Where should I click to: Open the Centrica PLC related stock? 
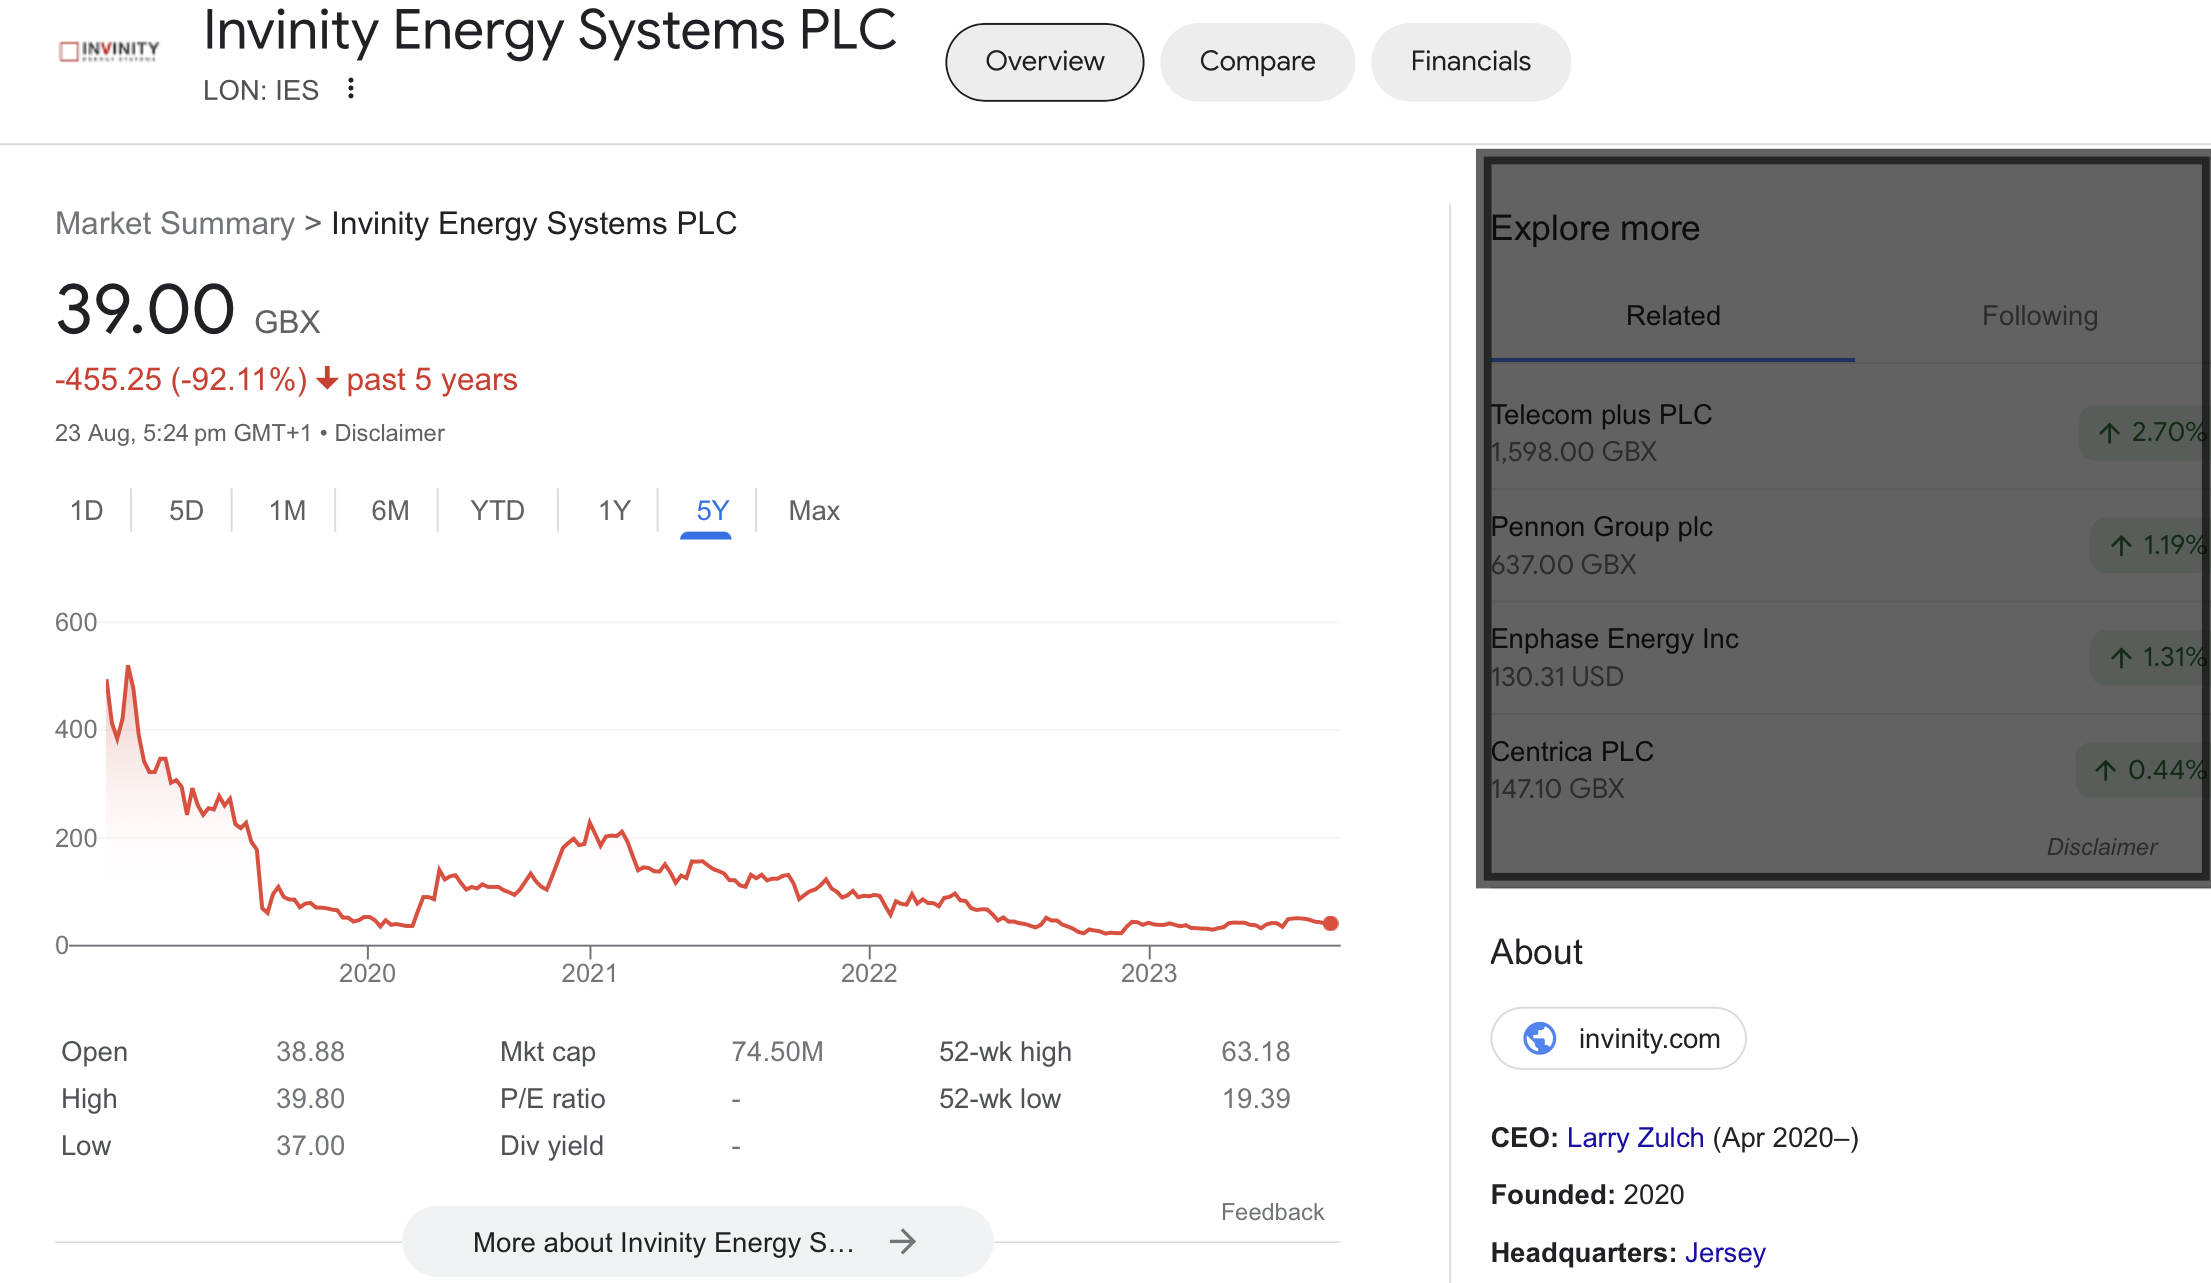click(x=1848, y=770)
